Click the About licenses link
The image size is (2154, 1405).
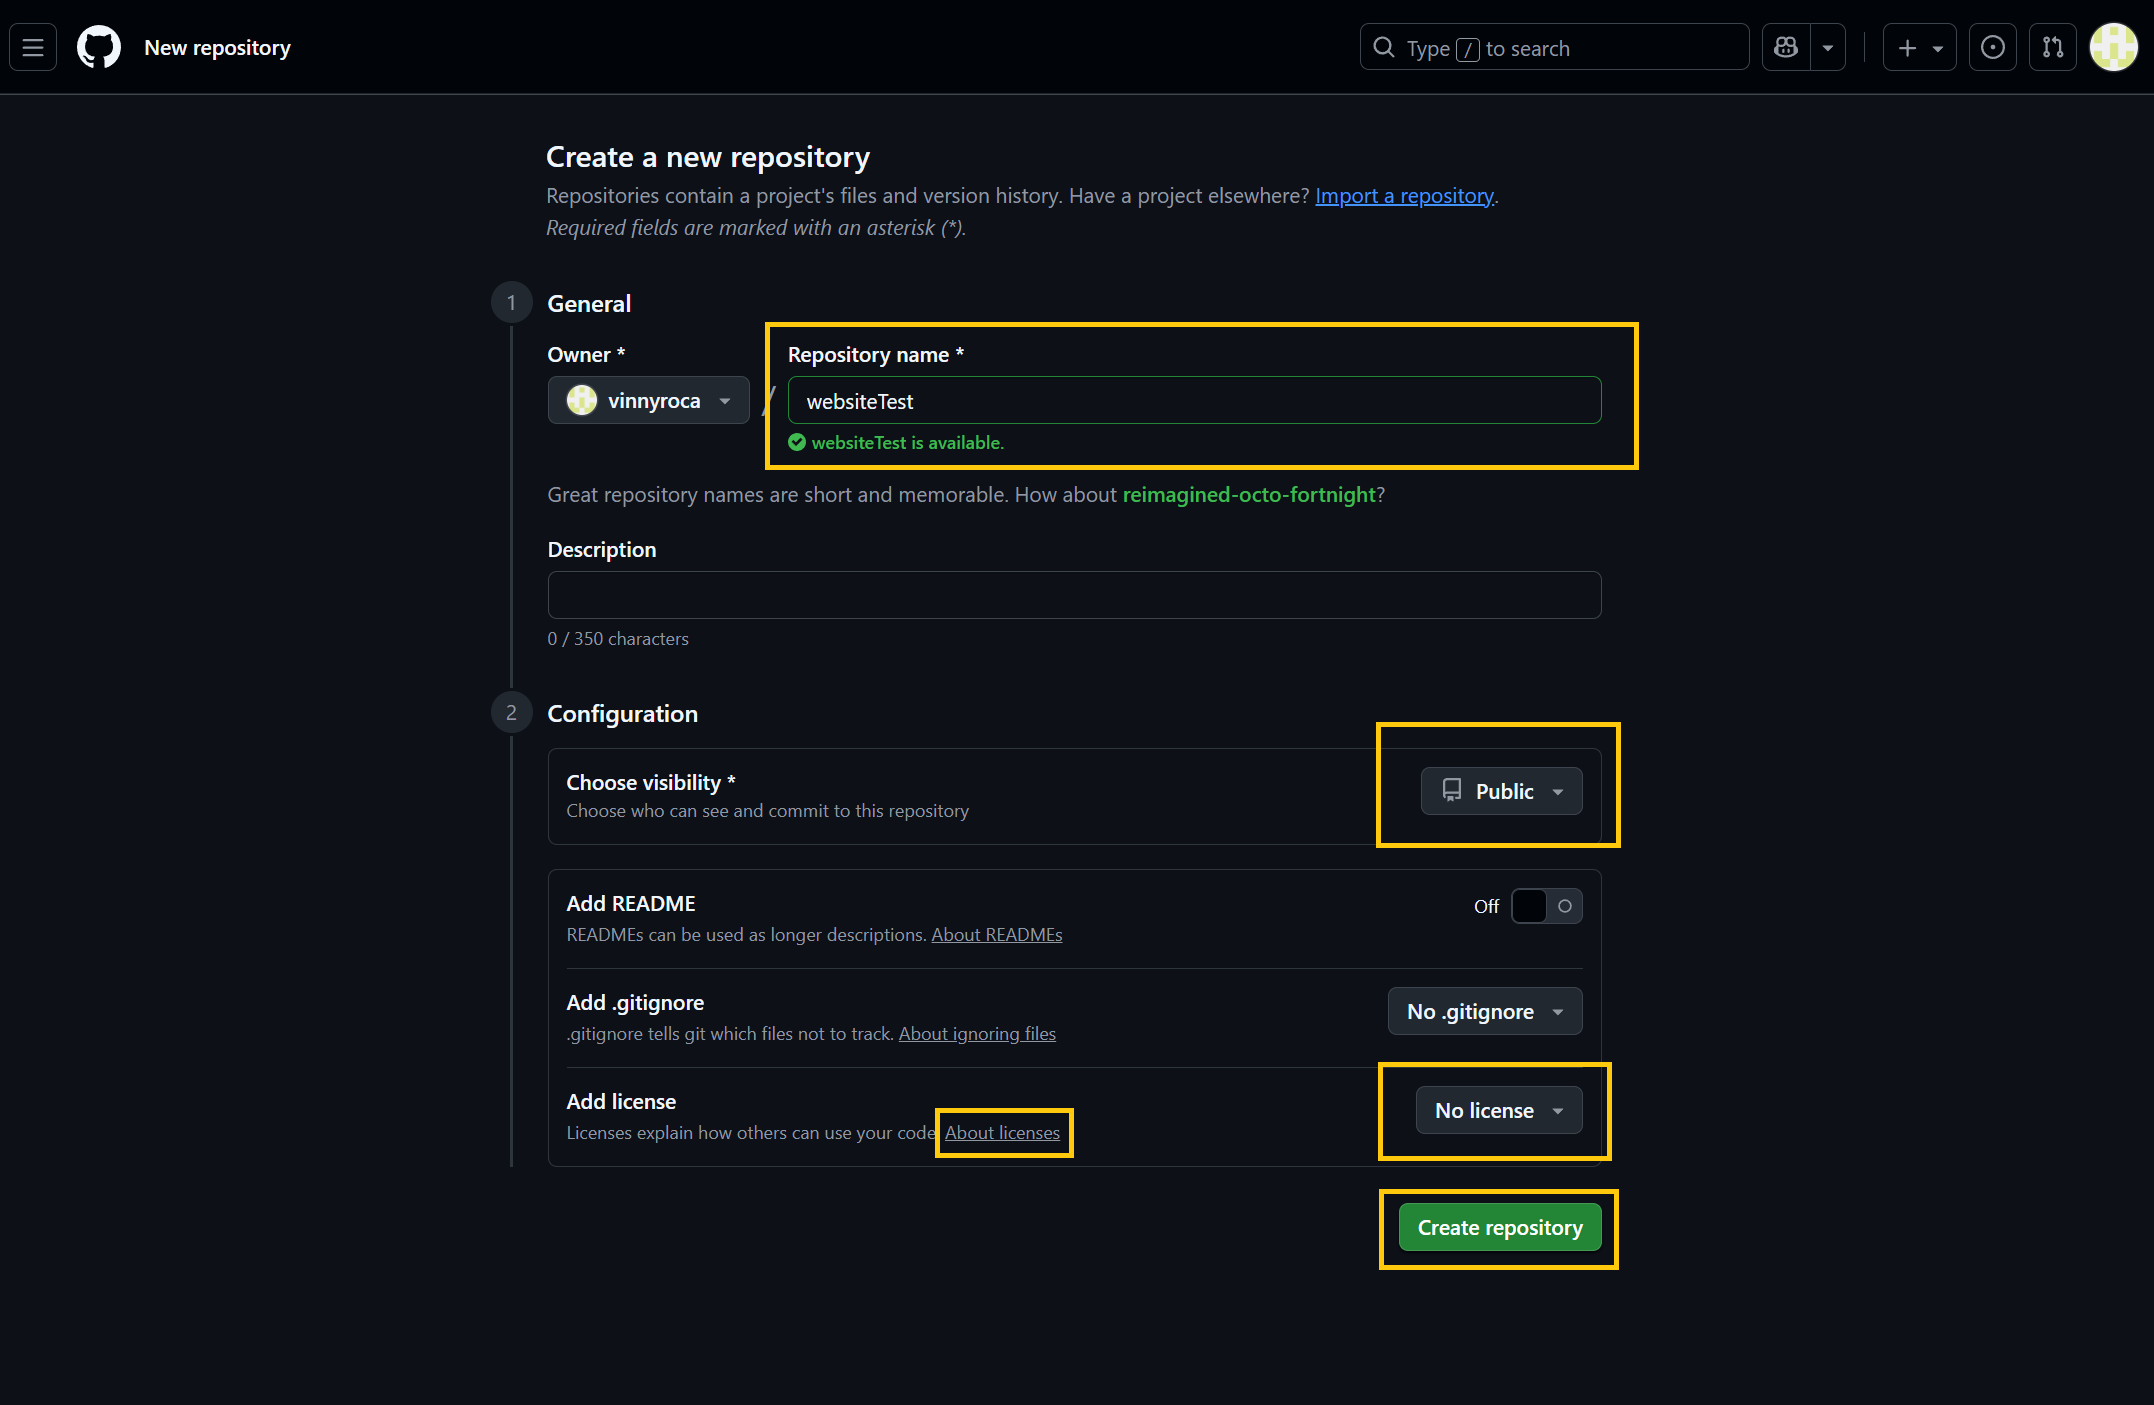tap(1002, 1132)
